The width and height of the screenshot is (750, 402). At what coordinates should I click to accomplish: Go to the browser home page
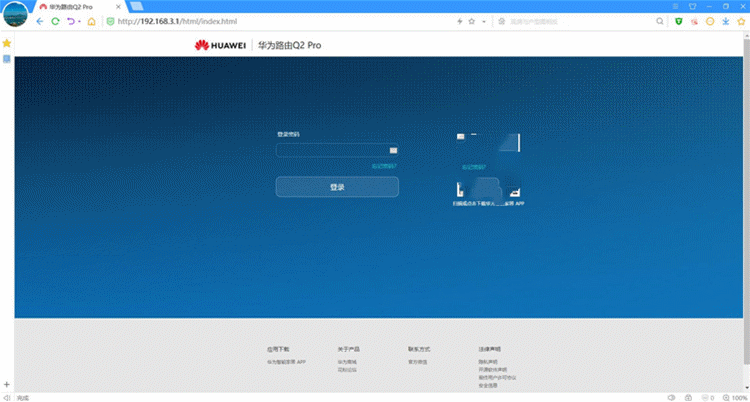coord(92,21)
